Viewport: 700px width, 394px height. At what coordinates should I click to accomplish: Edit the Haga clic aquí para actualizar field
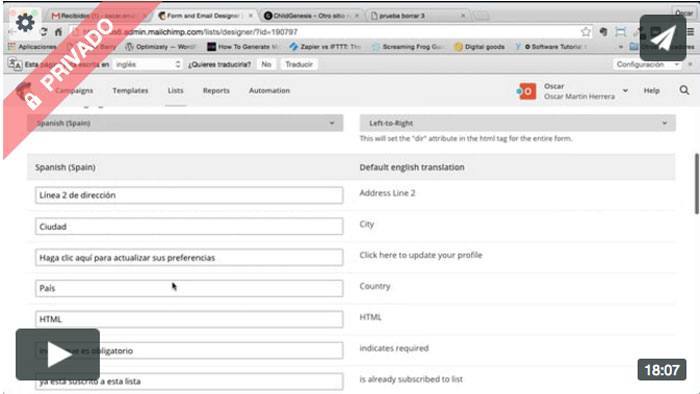point(189,257)
